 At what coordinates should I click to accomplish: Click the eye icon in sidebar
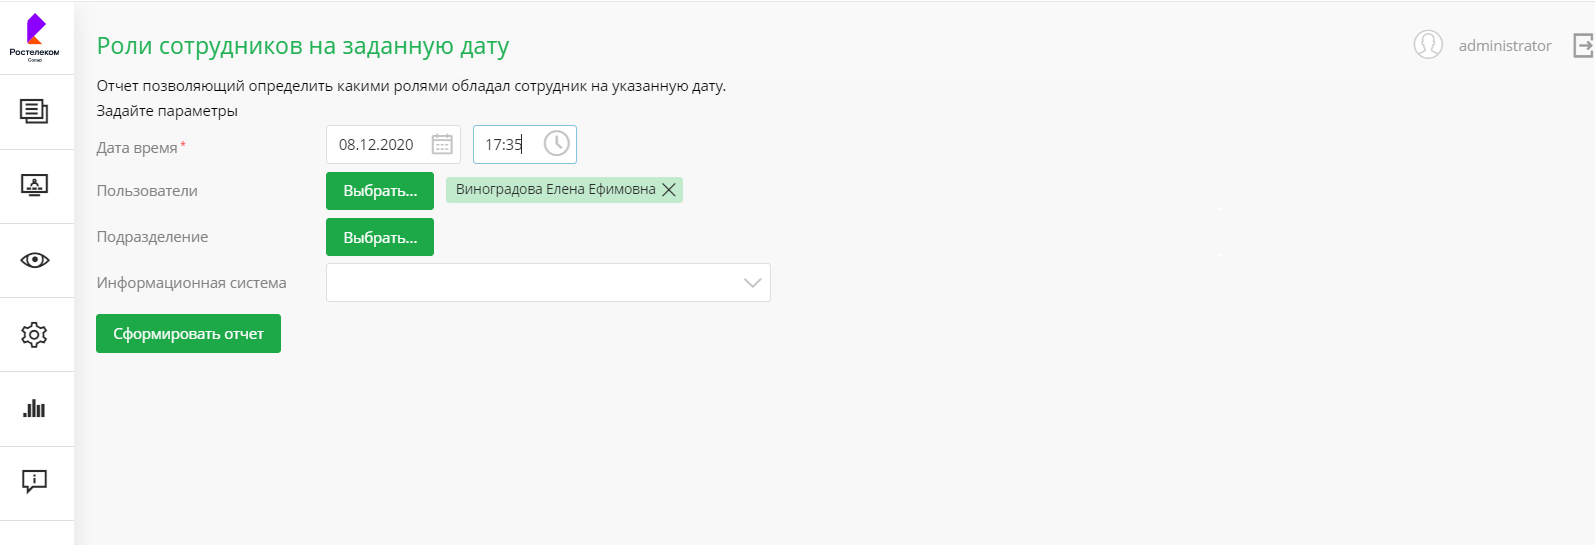coord(34,260)
